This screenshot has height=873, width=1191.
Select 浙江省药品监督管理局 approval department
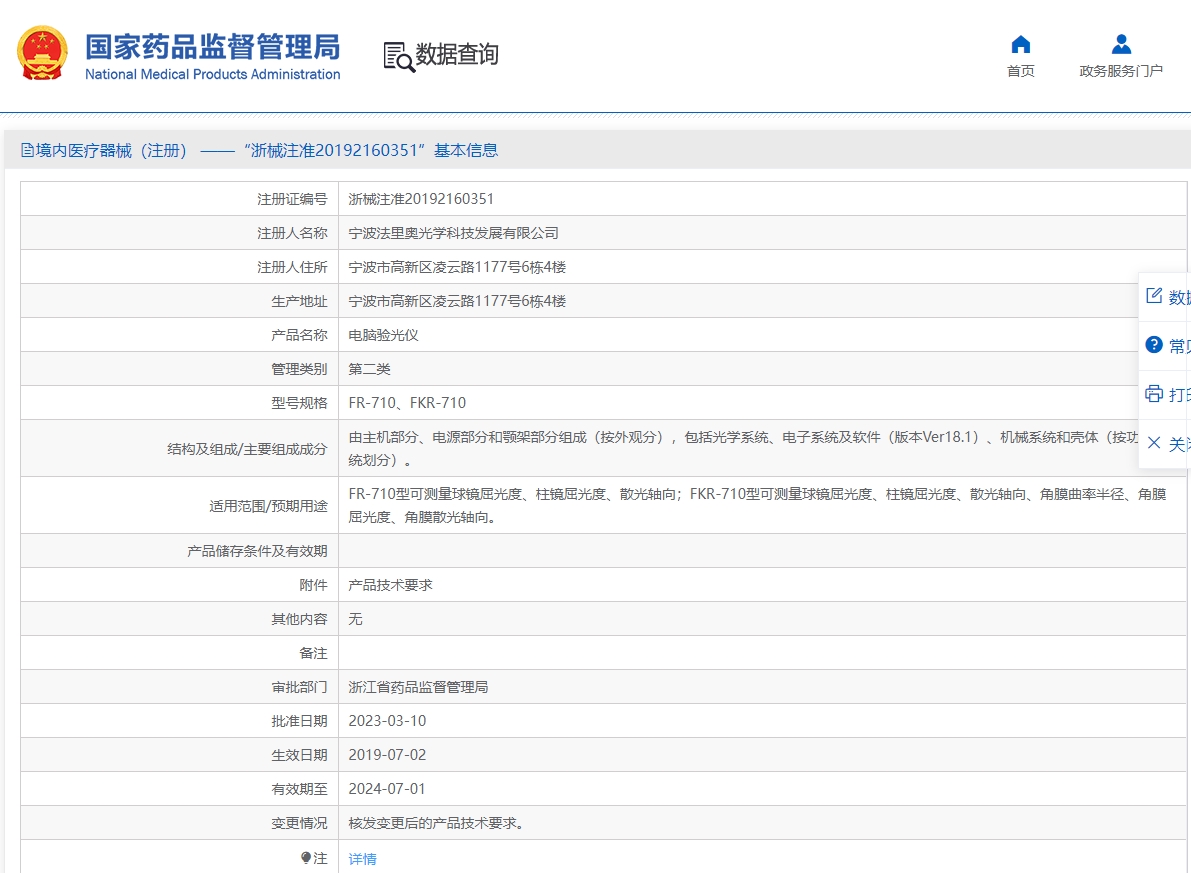418,687
